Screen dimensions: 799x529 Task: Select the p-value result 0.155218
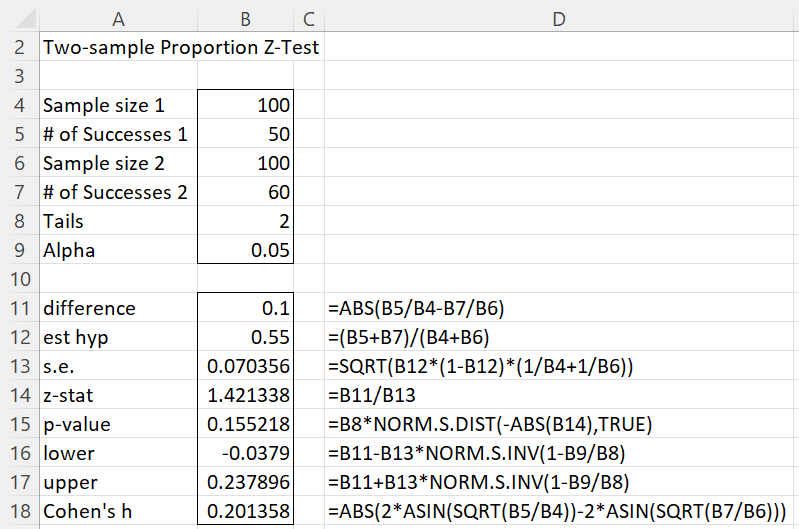click(246, 424)
